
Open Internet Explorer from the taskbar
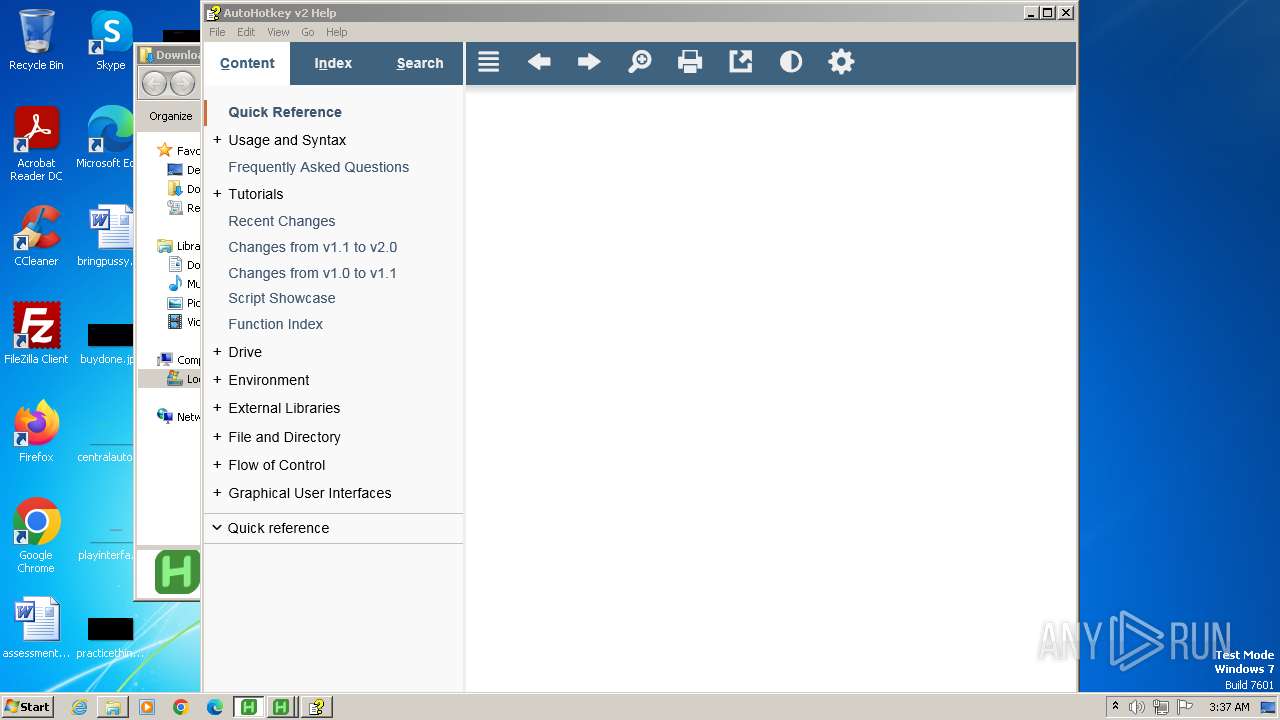click(79, 707)
